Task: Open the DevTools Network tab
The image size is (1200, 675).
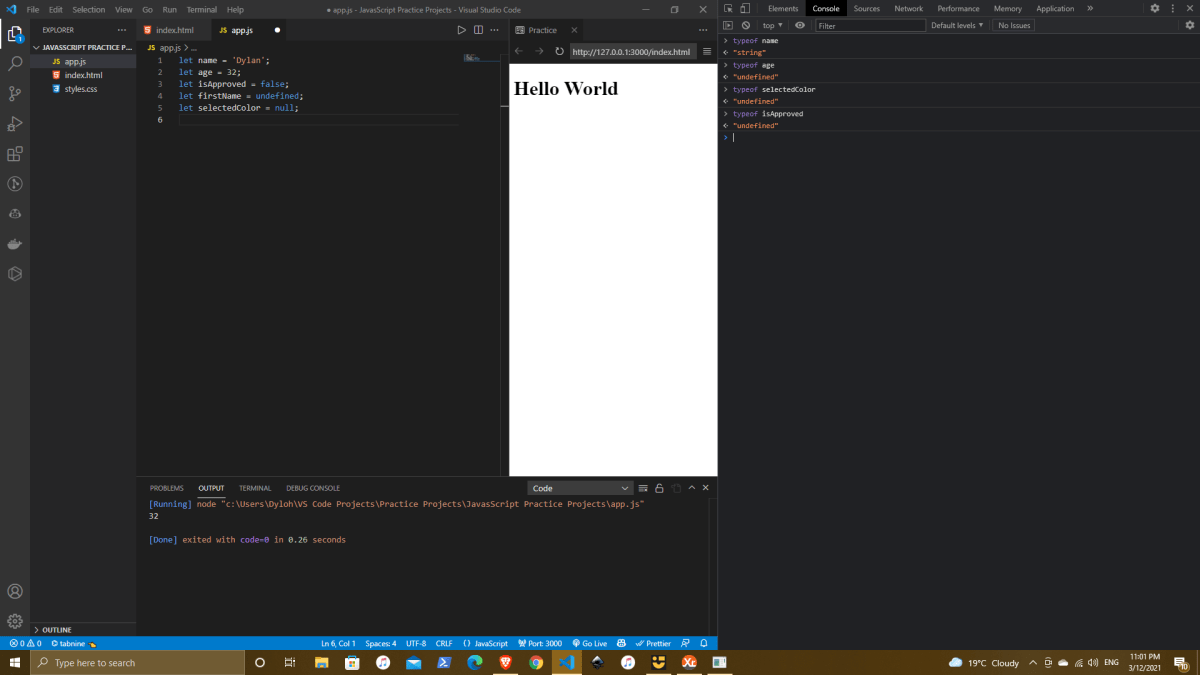Action: tap(909, 8)
